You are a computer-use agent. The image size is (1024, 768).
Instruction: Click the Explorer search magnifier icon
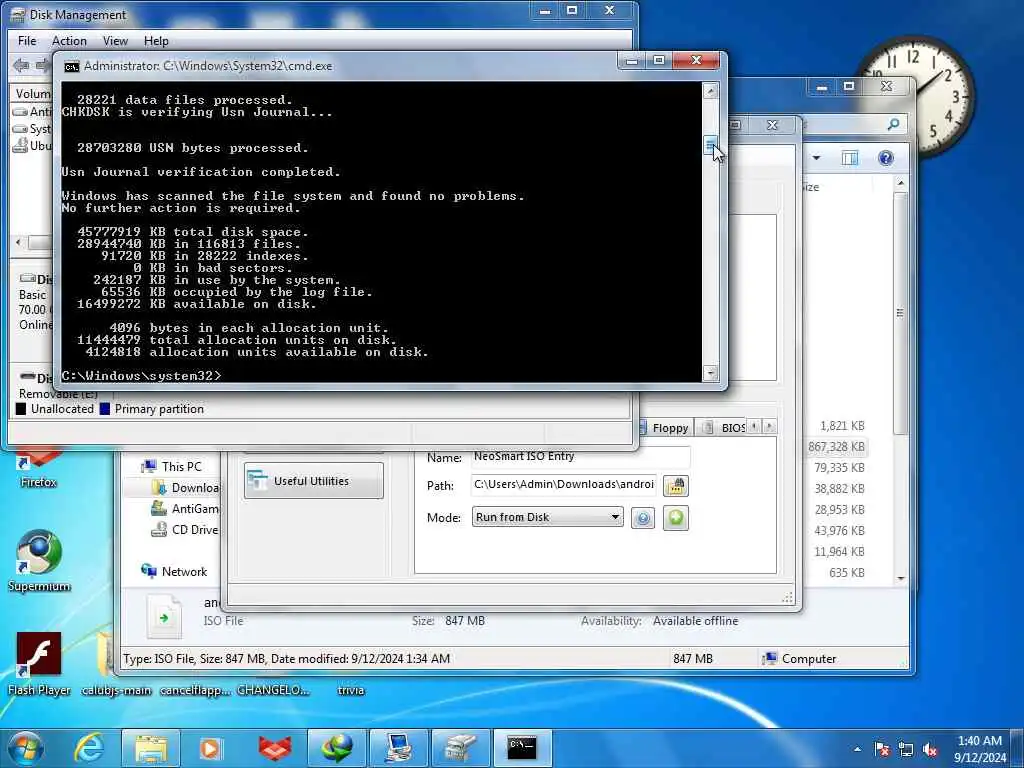(893, 123)
